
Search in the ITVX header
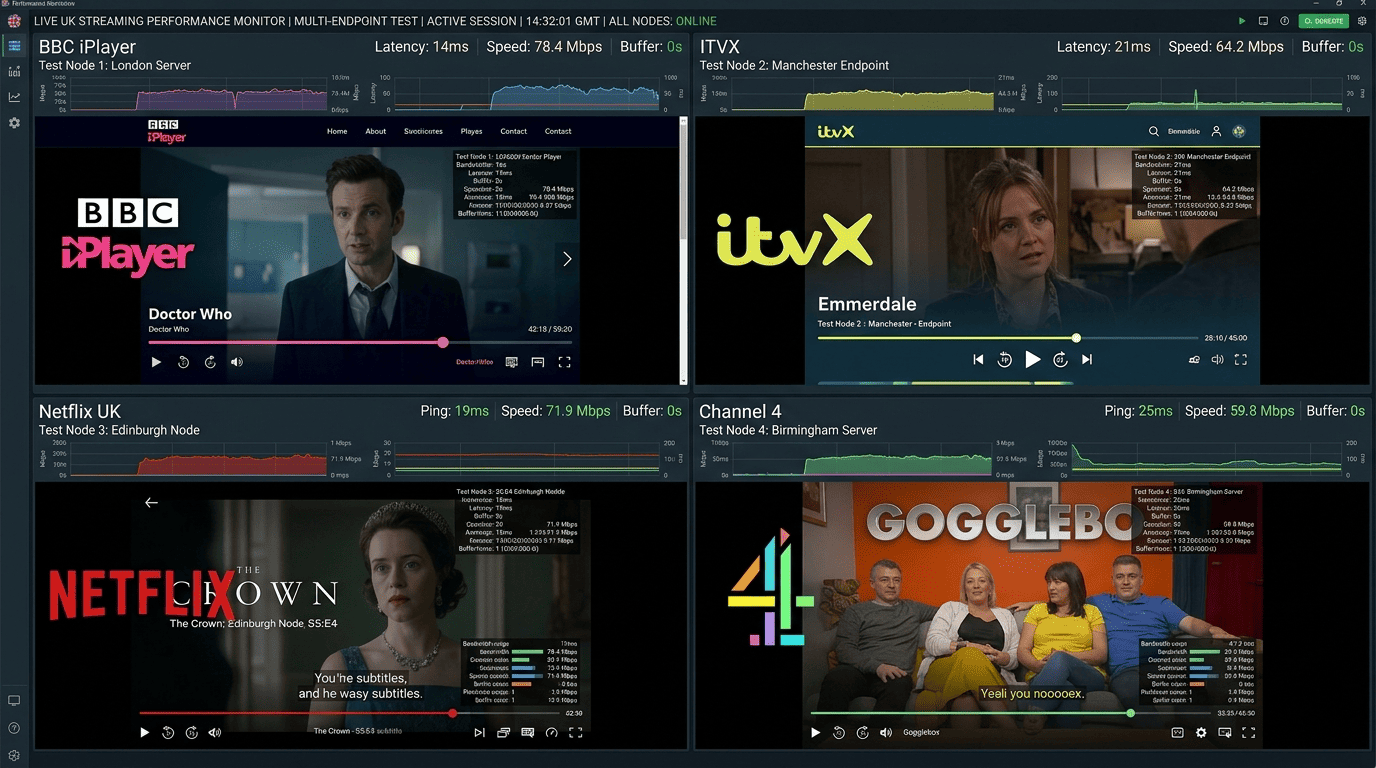1154,131
